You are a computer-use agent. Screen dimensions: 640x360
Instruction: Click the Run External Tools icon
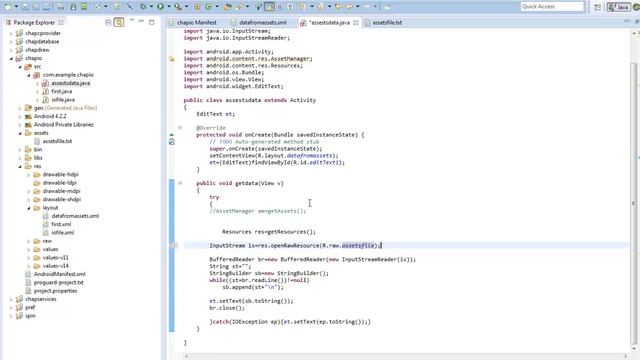tap(178, 7)
